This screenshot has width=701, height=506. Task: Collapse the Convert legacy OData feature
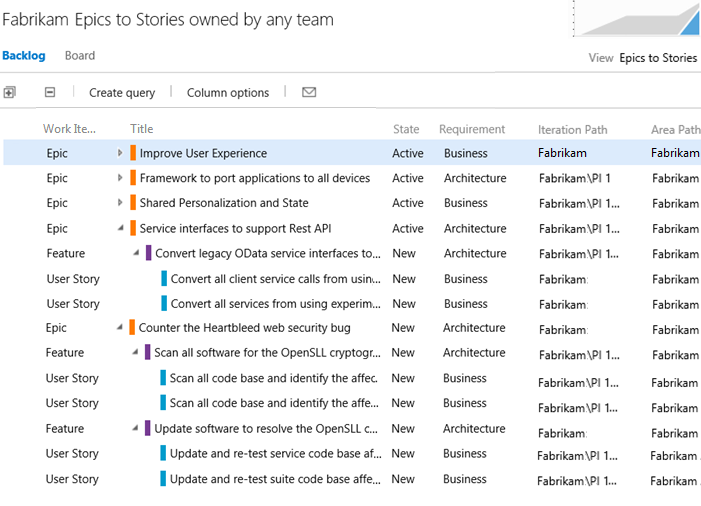click(136, 253)
